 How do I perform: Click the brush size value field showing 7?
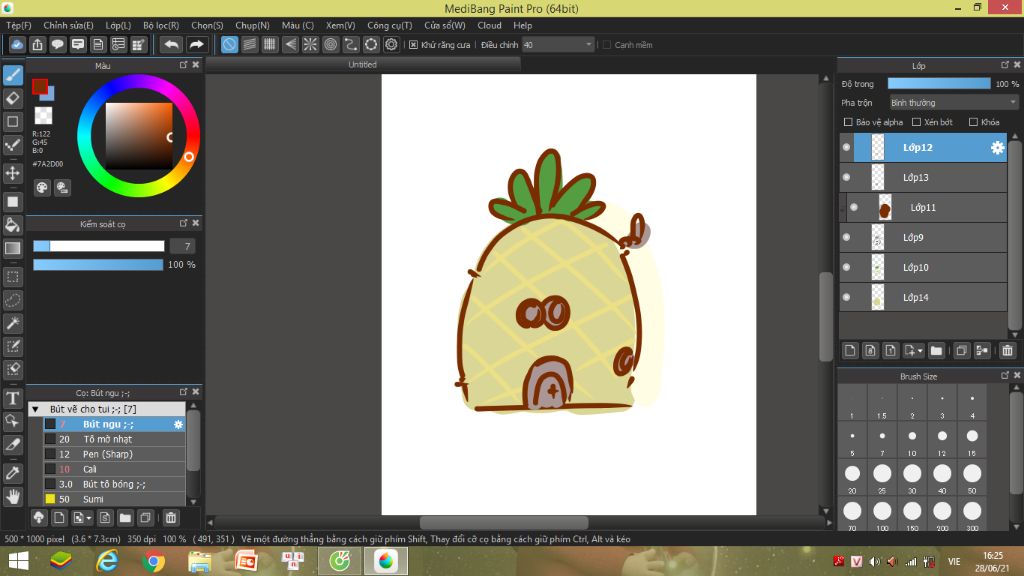(183, 246)
